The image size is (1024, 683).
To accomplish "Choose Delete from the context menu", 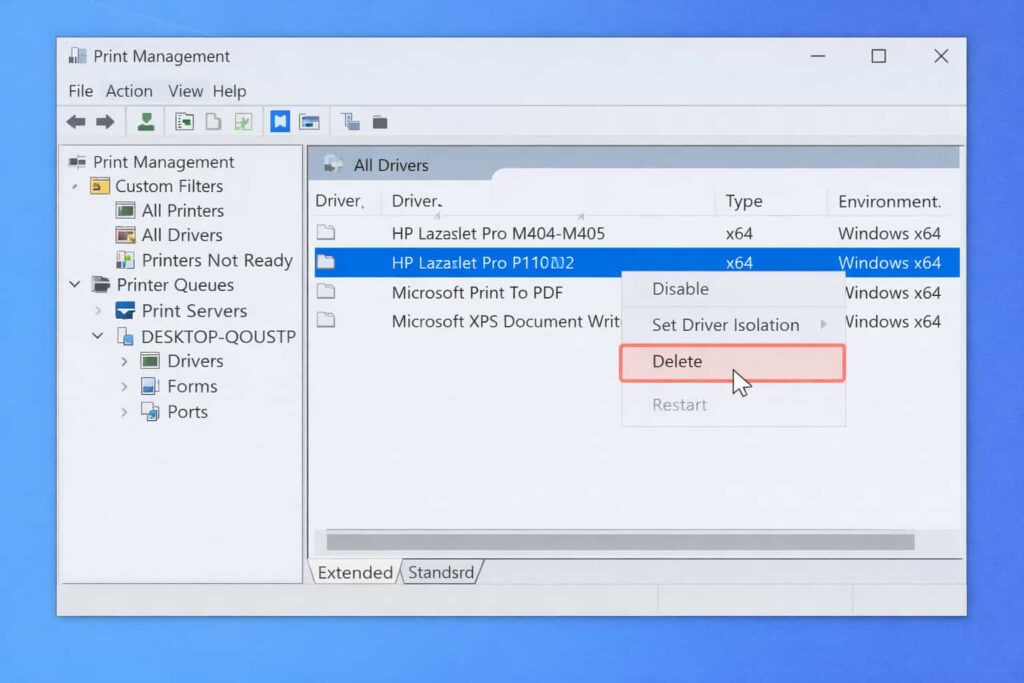I will point(677,362).
